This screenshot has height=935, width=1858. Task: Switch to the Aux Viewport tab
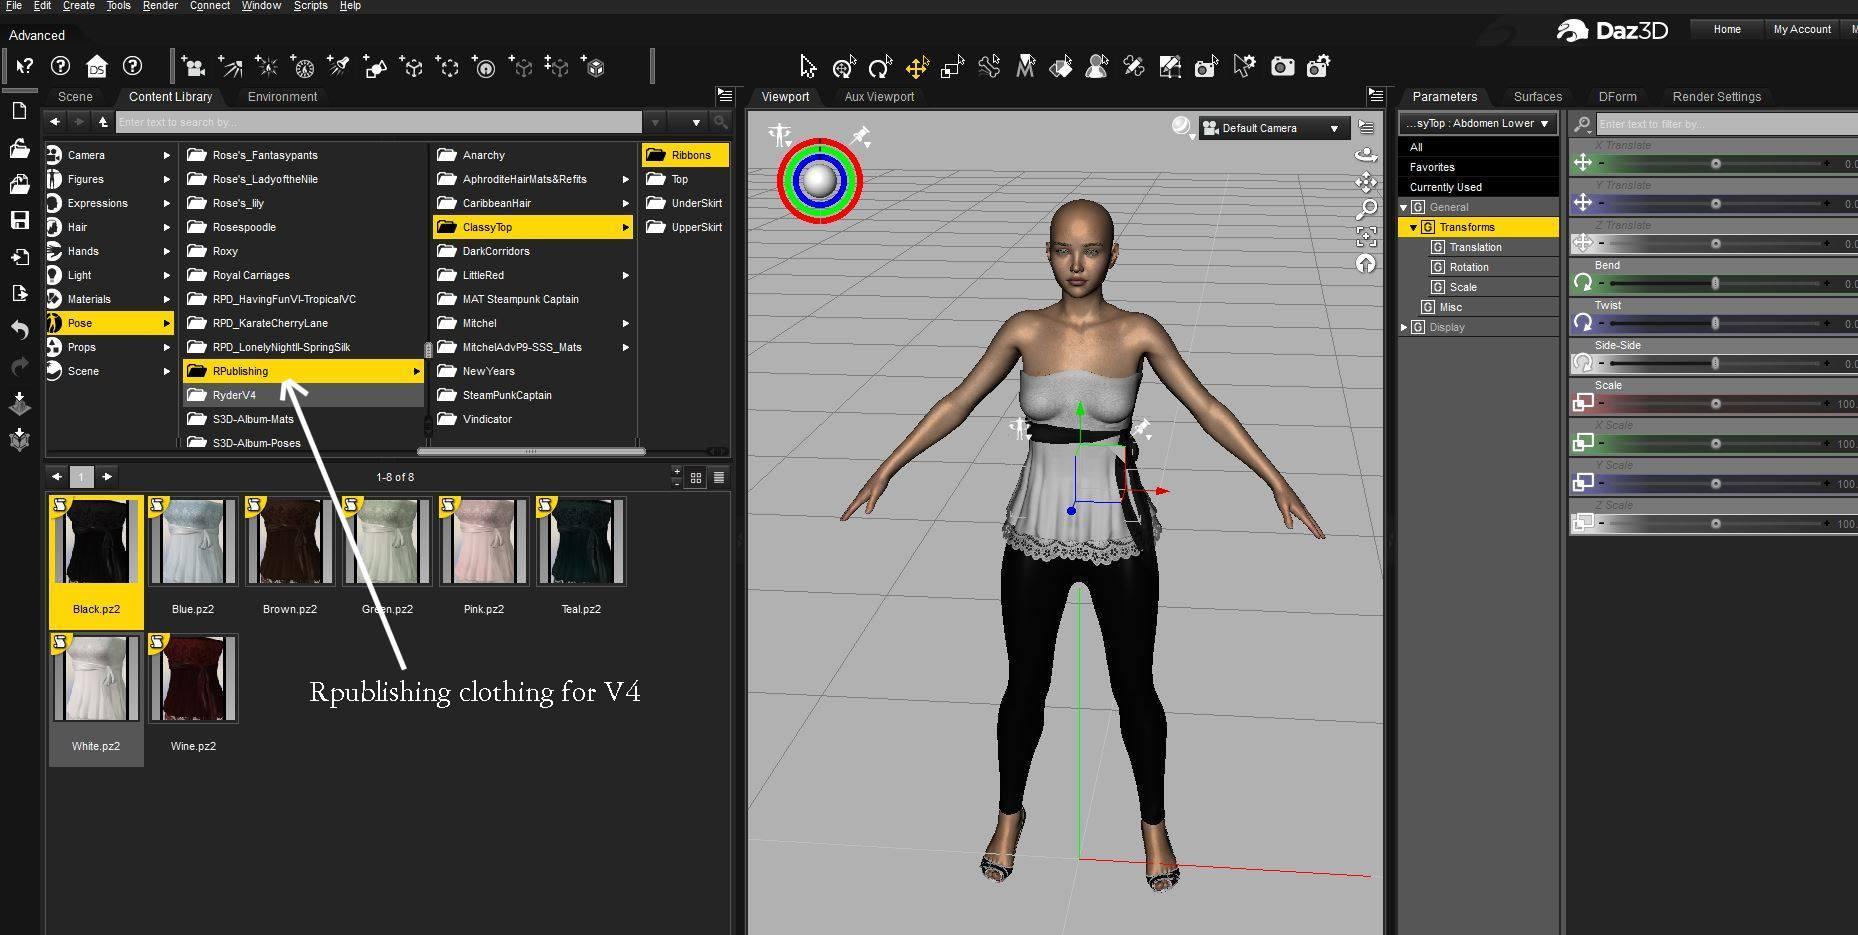coord(879,97)
